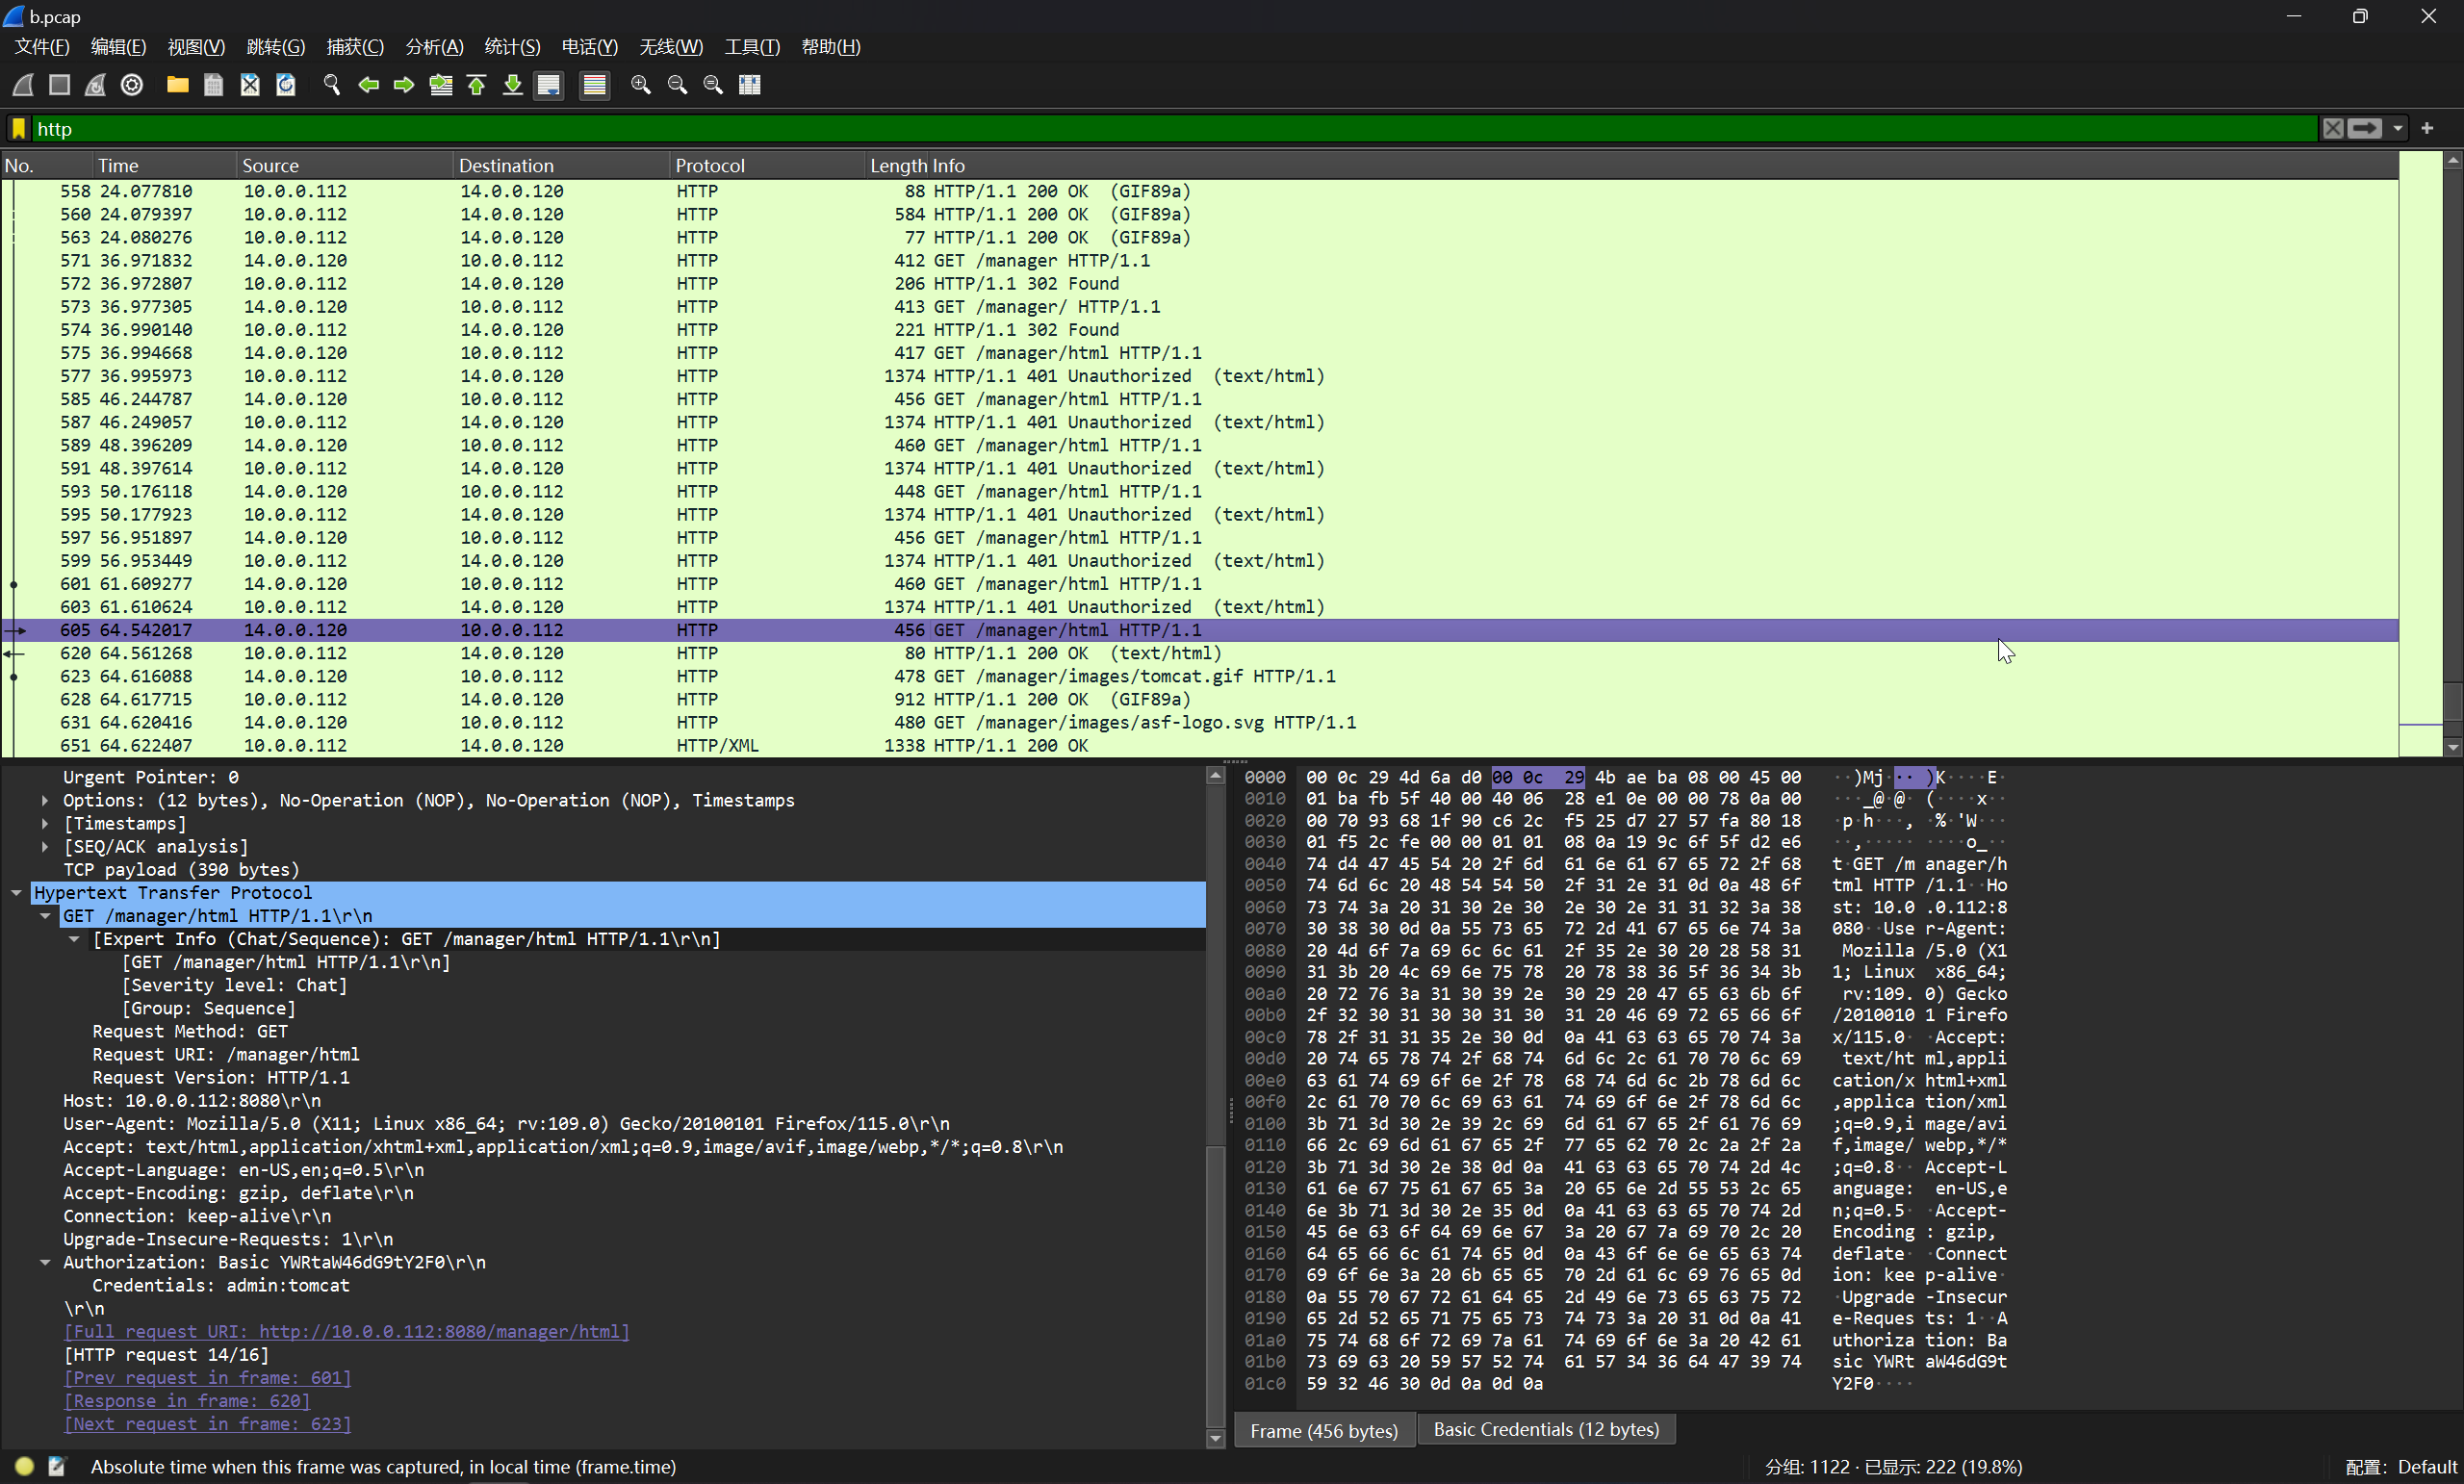Select packet 571 GET /manager HTTP/1.1
This screenshot has width=2464, height=1484.
pyautogui.click(x=1200, y=260)
